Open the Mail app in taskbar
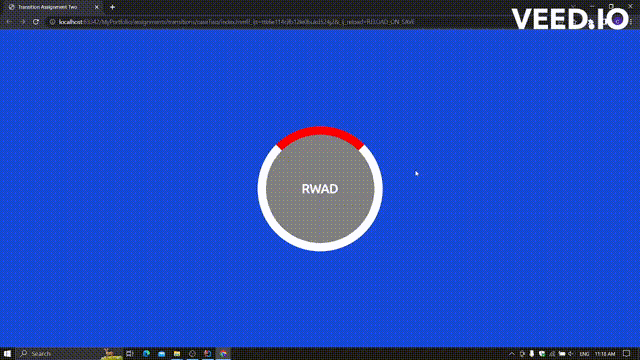 (x=161, y=353)
